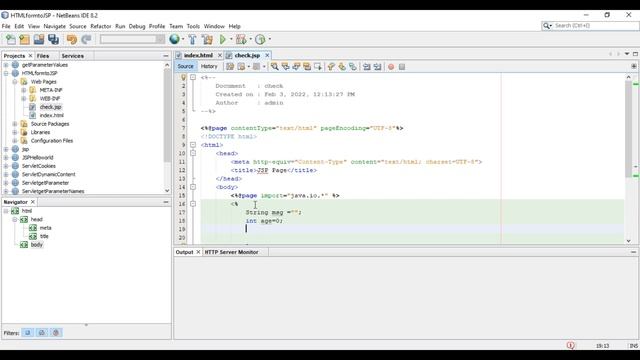
Task: Click the New File toolbar icon
Action: pyautogui.click(x=11, y=40)
